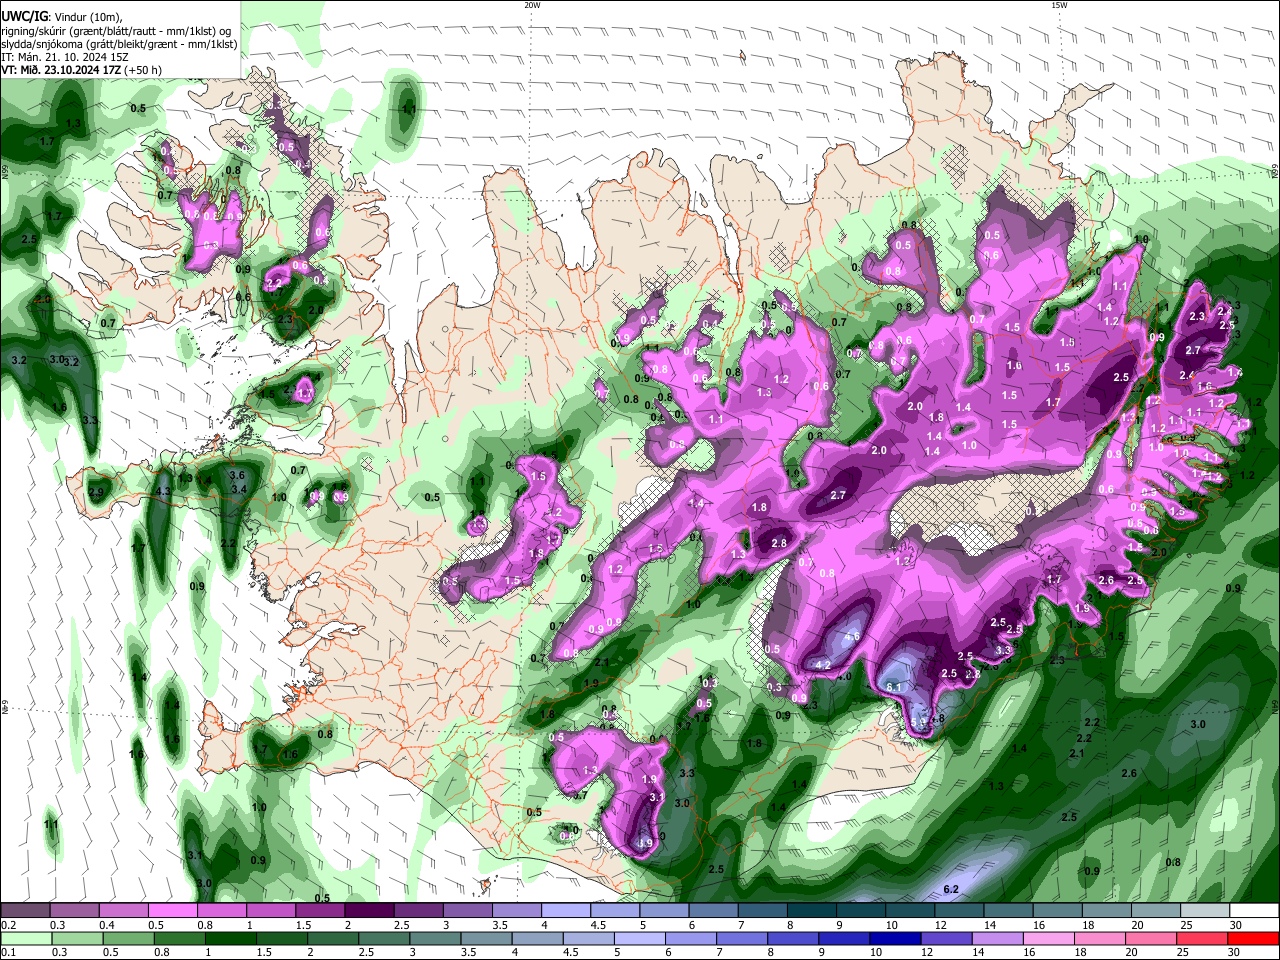Click the 'VT: Mið. 23.10.2024 17Z (+50 h)' line

tap(81, 70)
